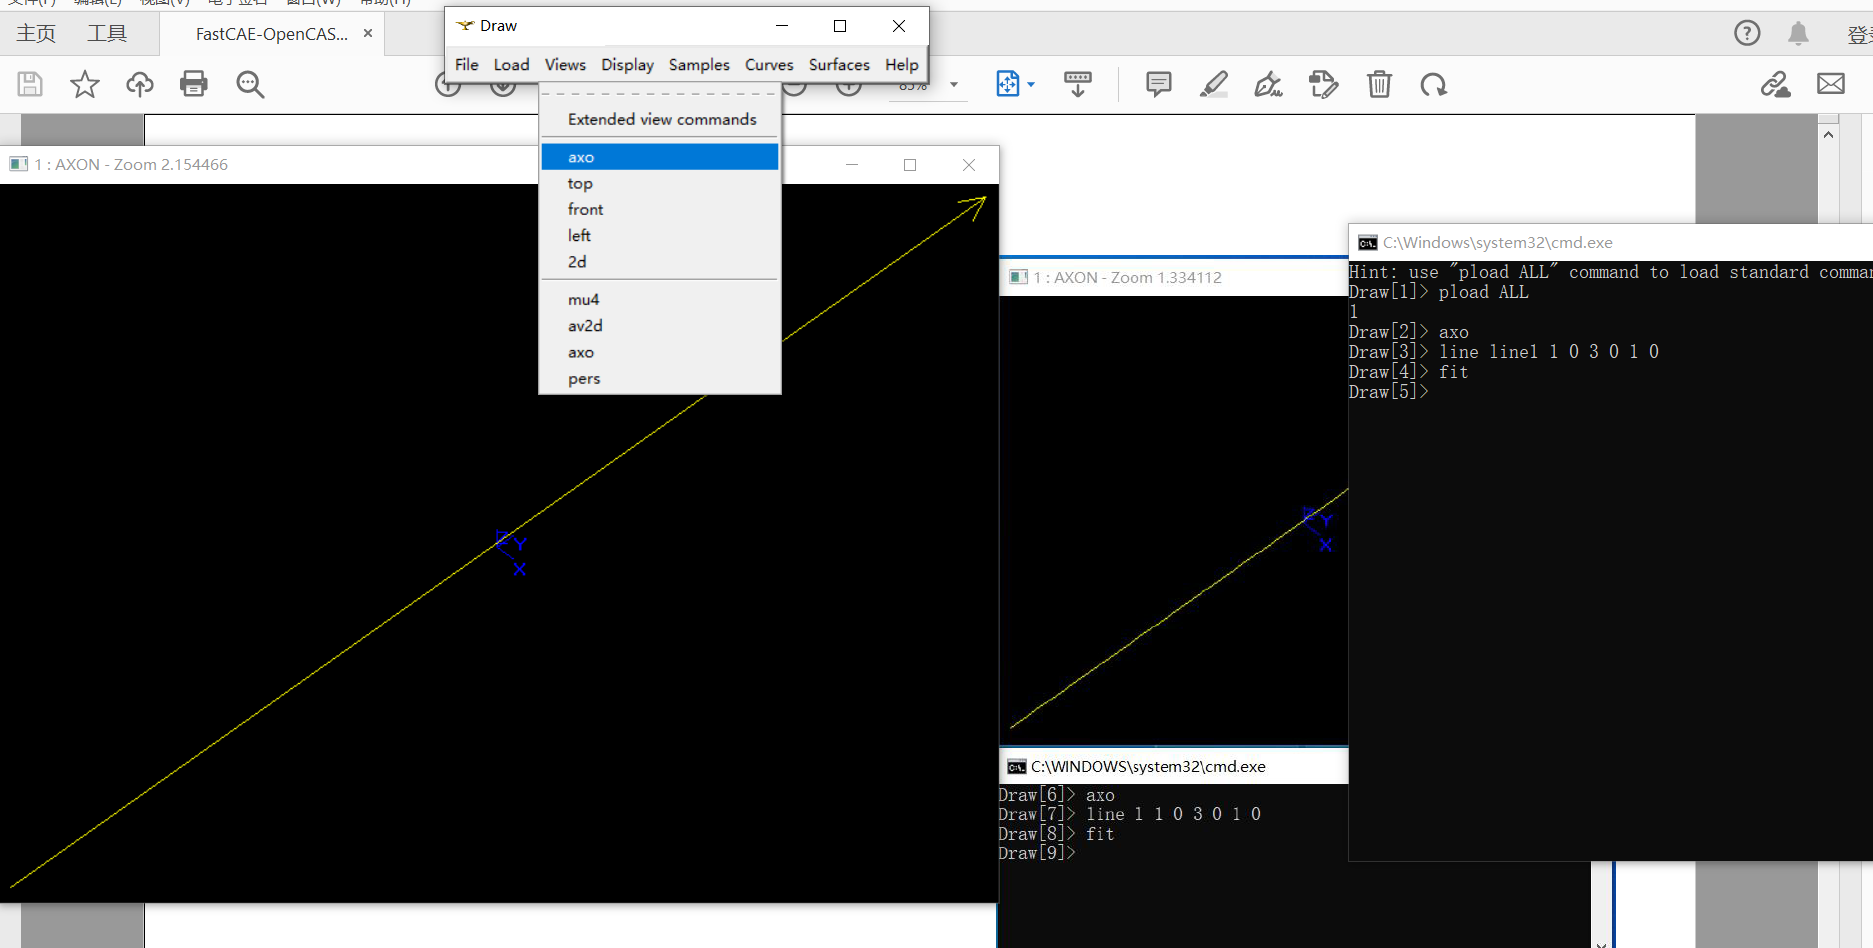Click the C:\WINDOWS\system32\cmd.exe lower window icon
Viewport: 1873px width, 948px height.
(x=1017, y=767)
